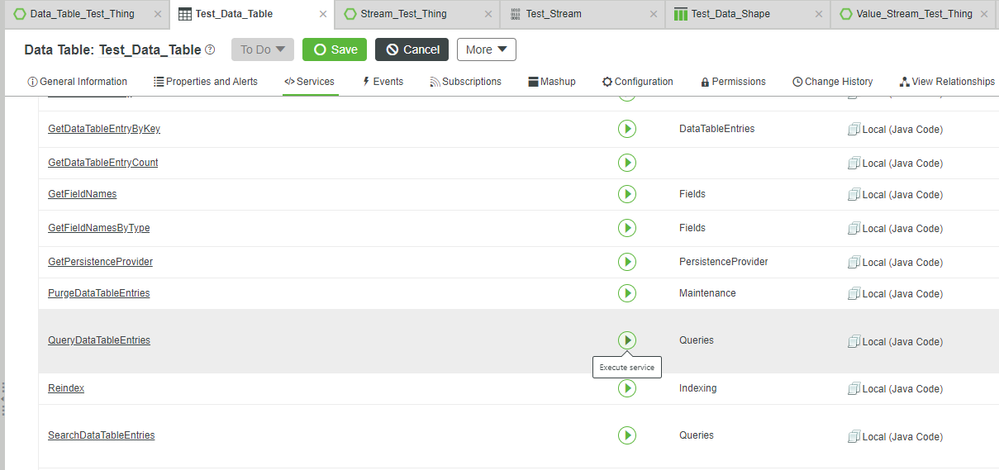Cancel the Data Table edits
Viewport: 999px width, 470px height.
click(412, 50)
